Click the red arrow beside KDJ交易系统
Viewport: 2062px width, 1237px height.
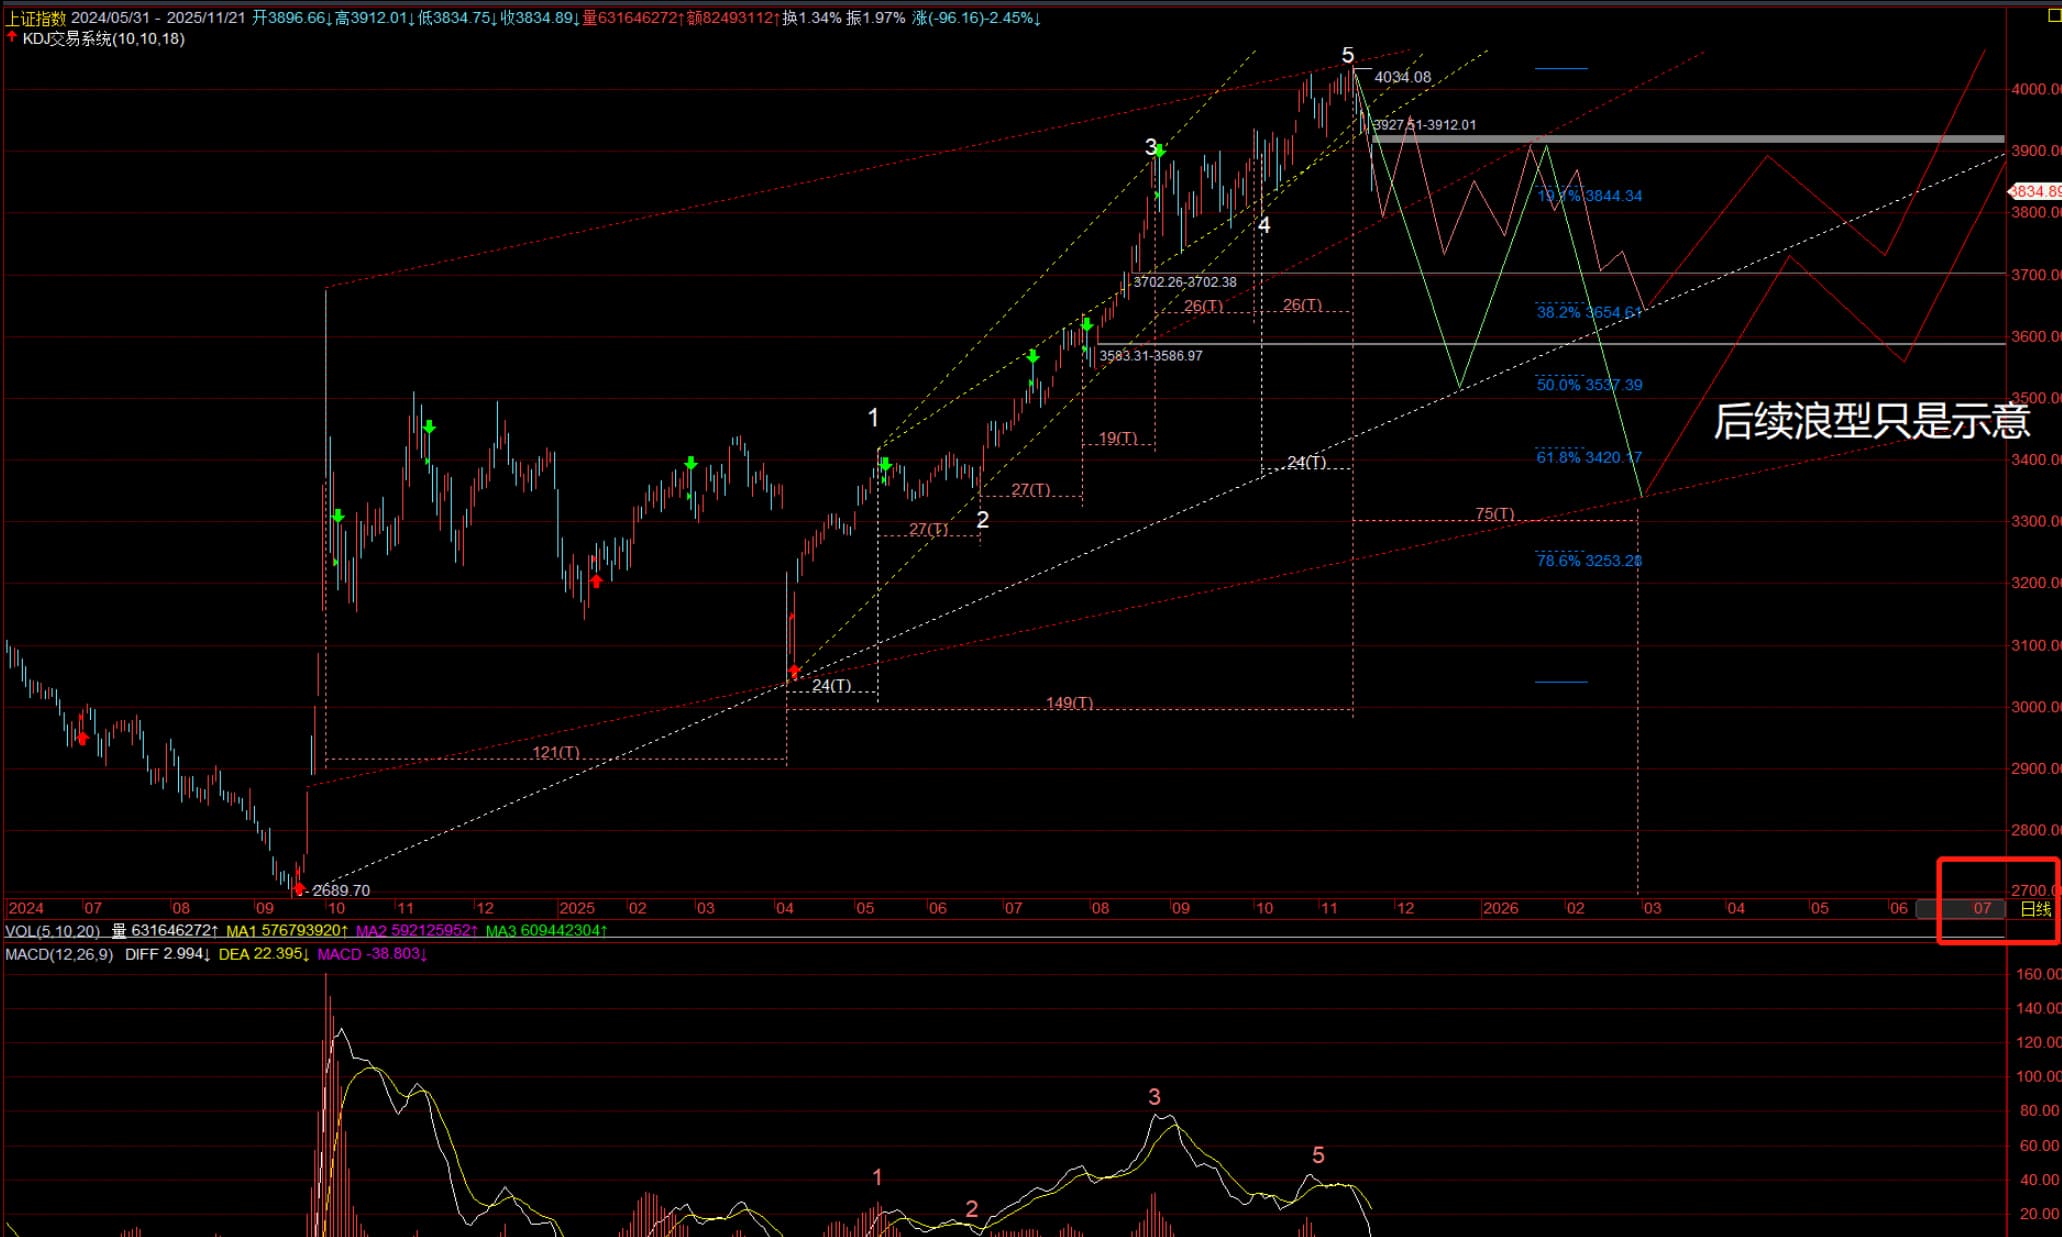click(11, 37)
